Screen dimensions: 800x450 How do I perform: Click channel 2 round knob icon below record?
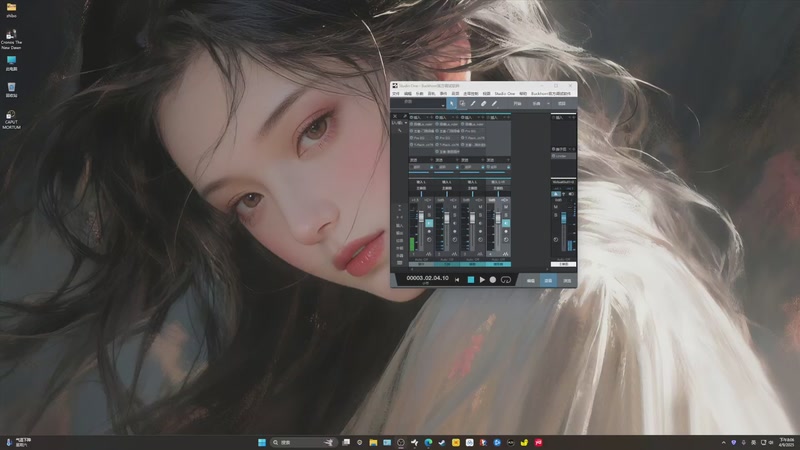coord(455,240)
